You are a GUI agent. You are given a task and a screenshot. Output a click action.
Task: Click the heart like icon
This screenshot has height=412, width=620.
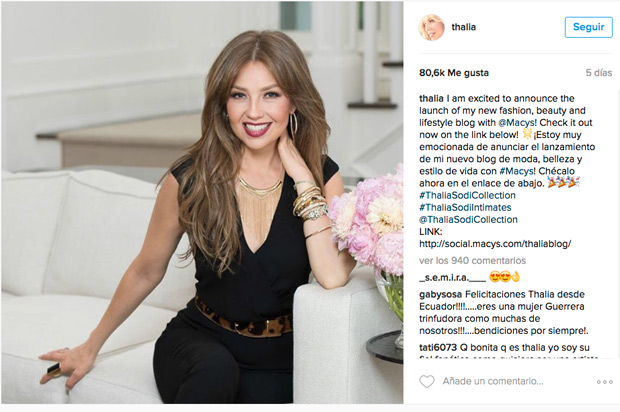(427, 381)
